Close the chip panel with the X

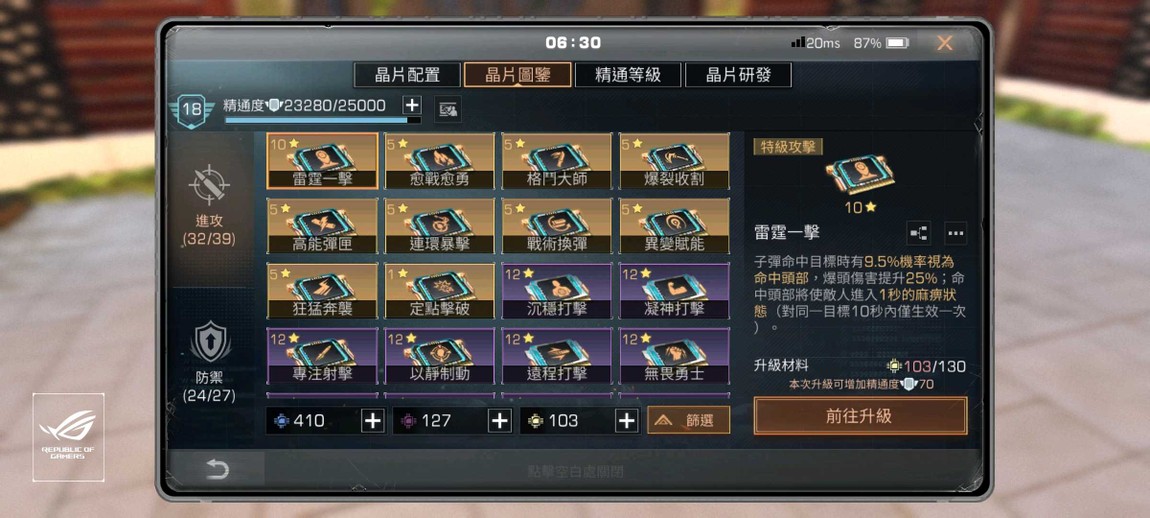tap(945, 43)
